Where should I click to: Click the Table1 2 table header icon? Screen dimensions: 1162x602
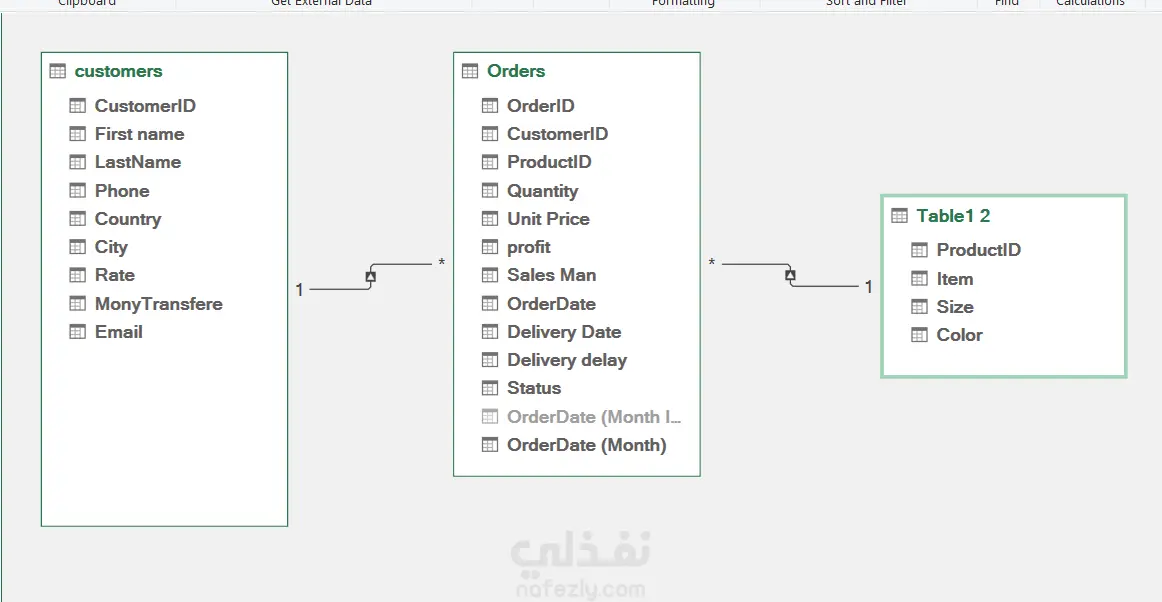coord(899,216)
